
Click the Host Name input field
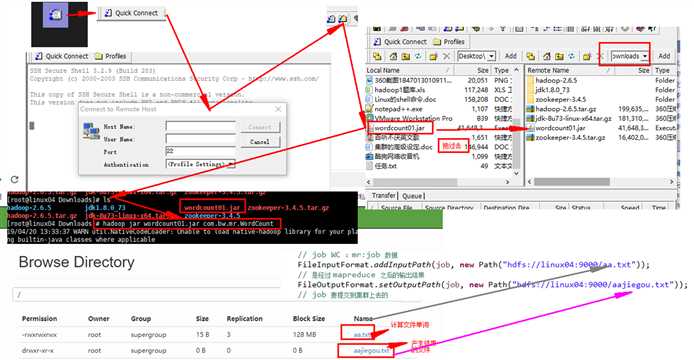(200, 126)
